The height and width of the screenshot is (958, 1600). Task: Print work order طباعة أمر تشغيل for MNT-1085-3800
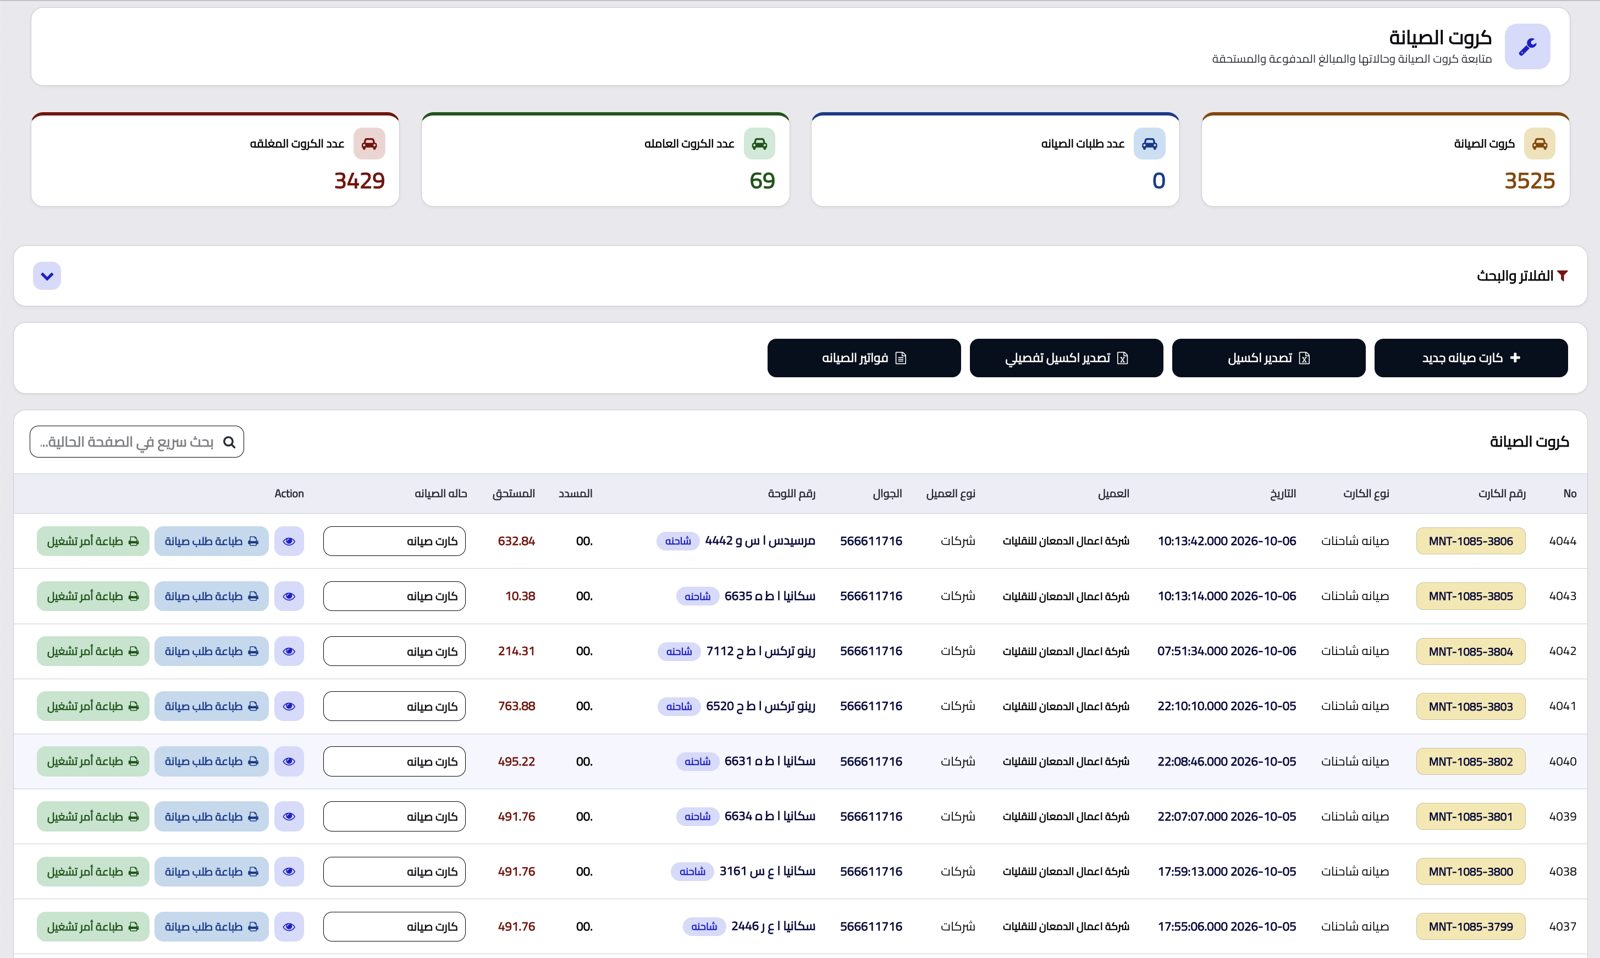[x=93, y=871]
